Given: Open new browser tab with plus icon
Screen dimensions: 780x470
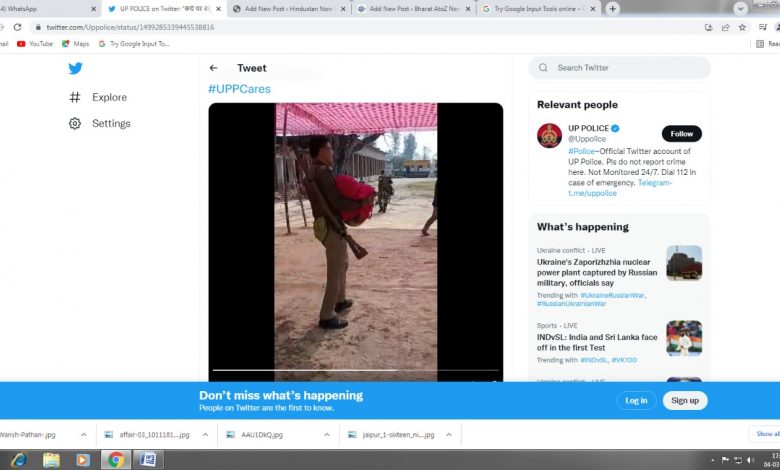Looking at the screenshot, I should pyautogui.click(x=612, y=8).
